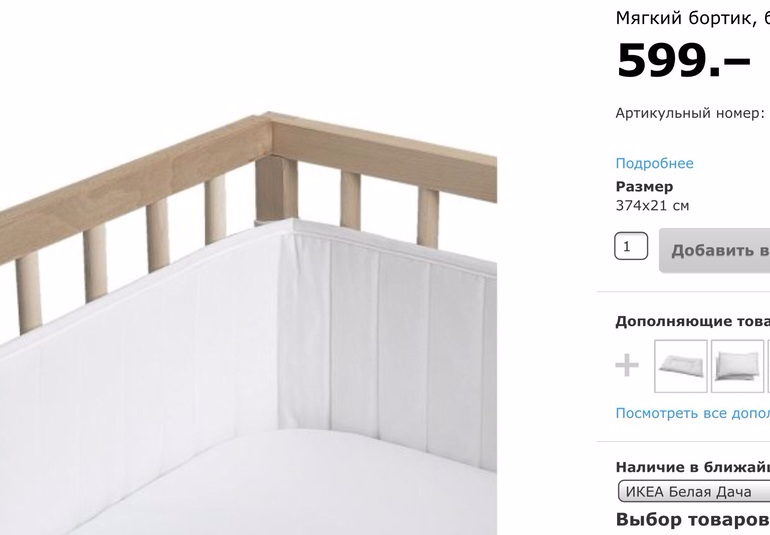
Task: Follow the Посмотреть все дополняющие link
Action: 692,413
